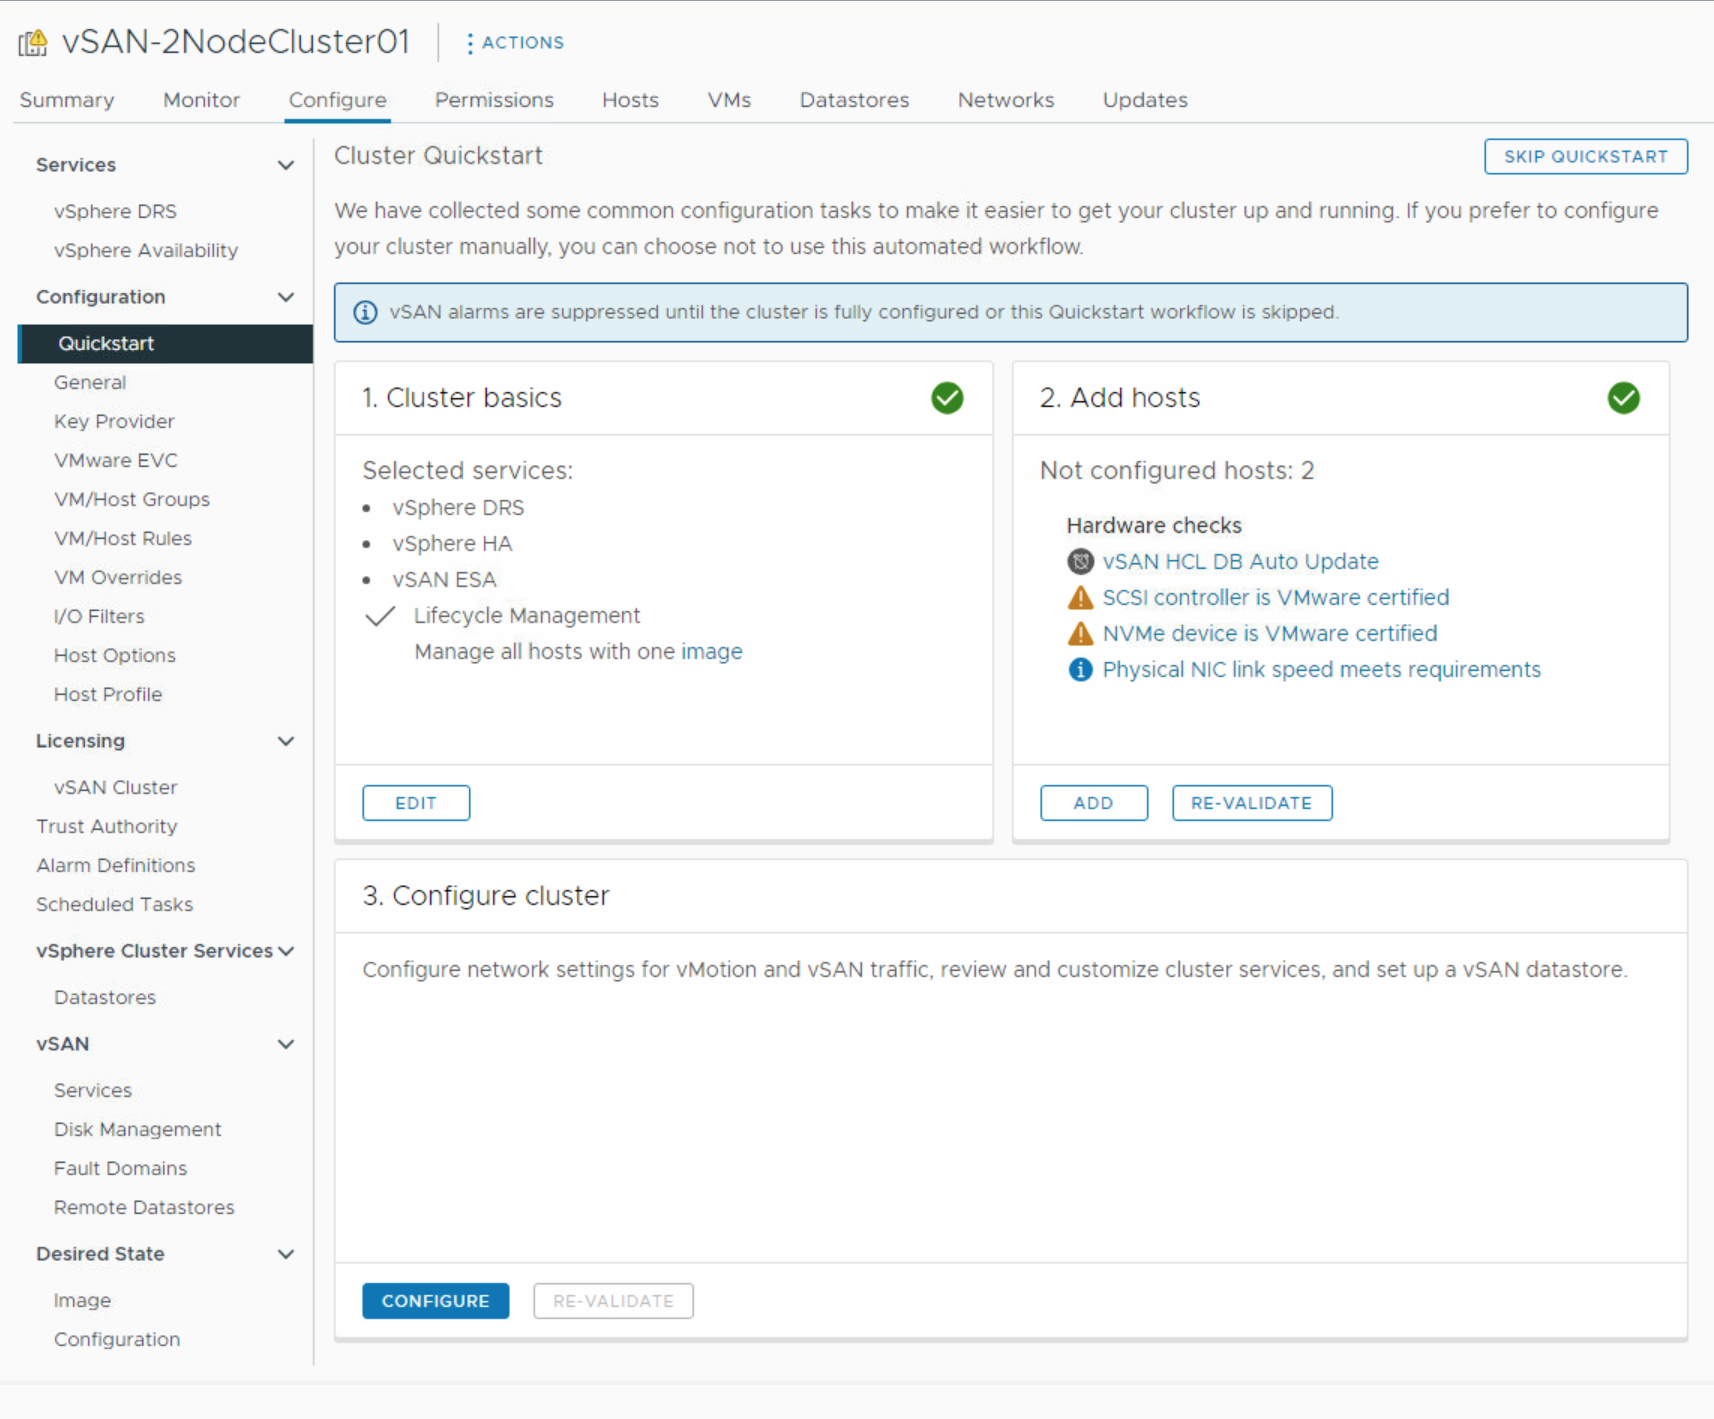Open the Actions three-dot menu icon
1714x1419 pixels.
click(469, 42)
